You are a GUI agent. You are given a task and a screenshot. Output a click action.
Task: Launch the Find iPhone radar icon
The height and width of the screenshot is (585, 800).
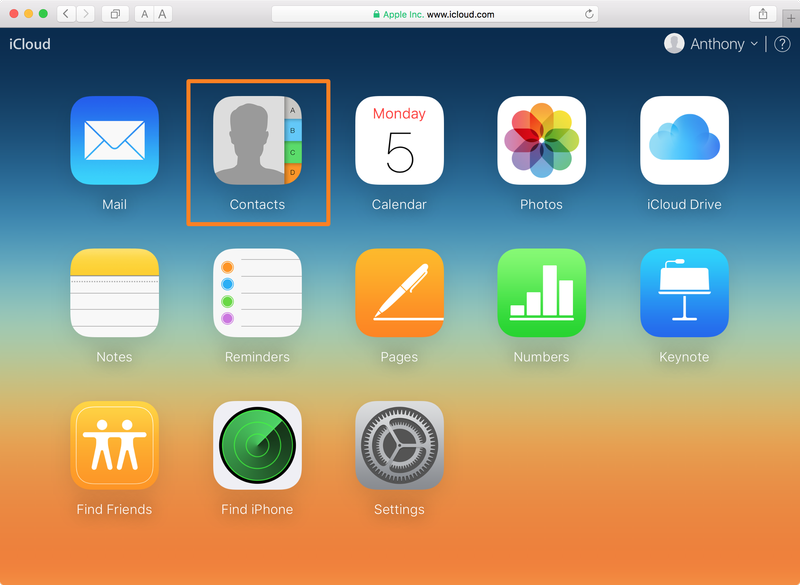[x=257, y=445]
